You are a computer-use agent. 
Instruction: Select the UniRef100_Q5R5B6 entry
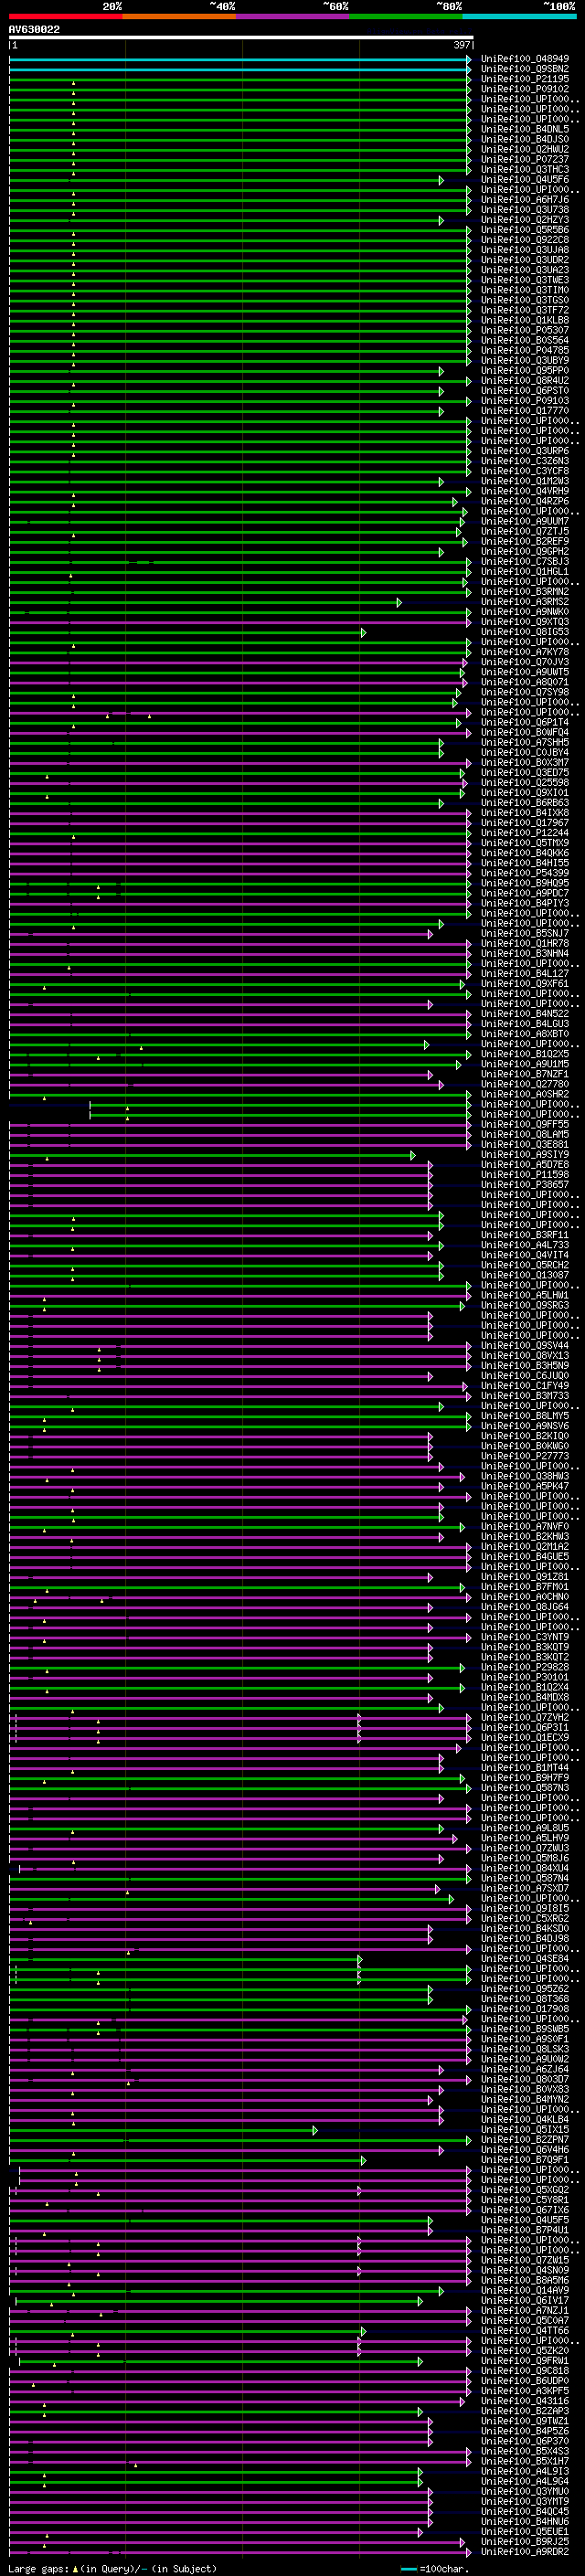click(524, 229)
